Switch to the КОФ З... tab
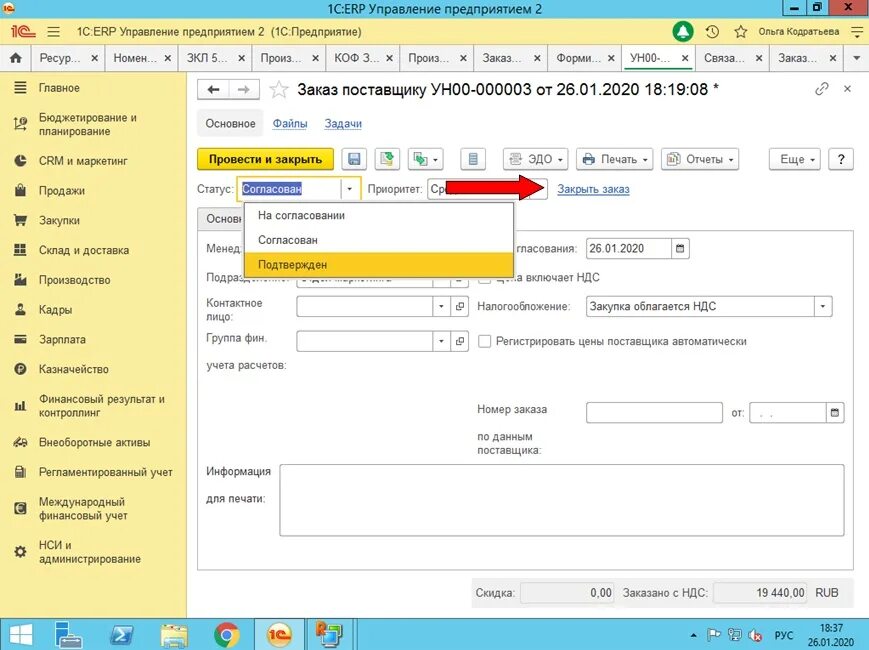 point(357,58)
